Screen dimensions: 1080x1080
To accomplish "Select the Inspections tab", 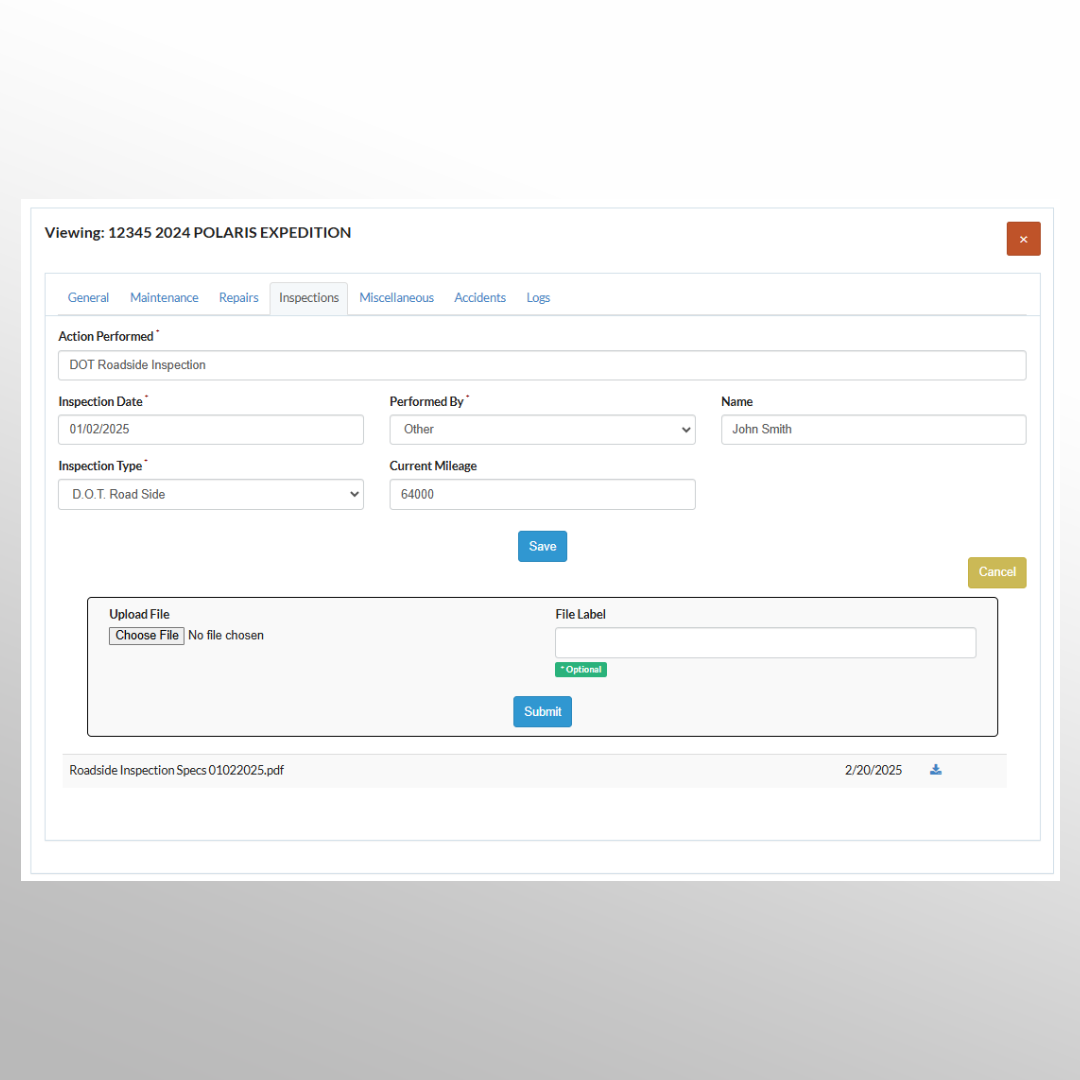I will coord(309,298).
